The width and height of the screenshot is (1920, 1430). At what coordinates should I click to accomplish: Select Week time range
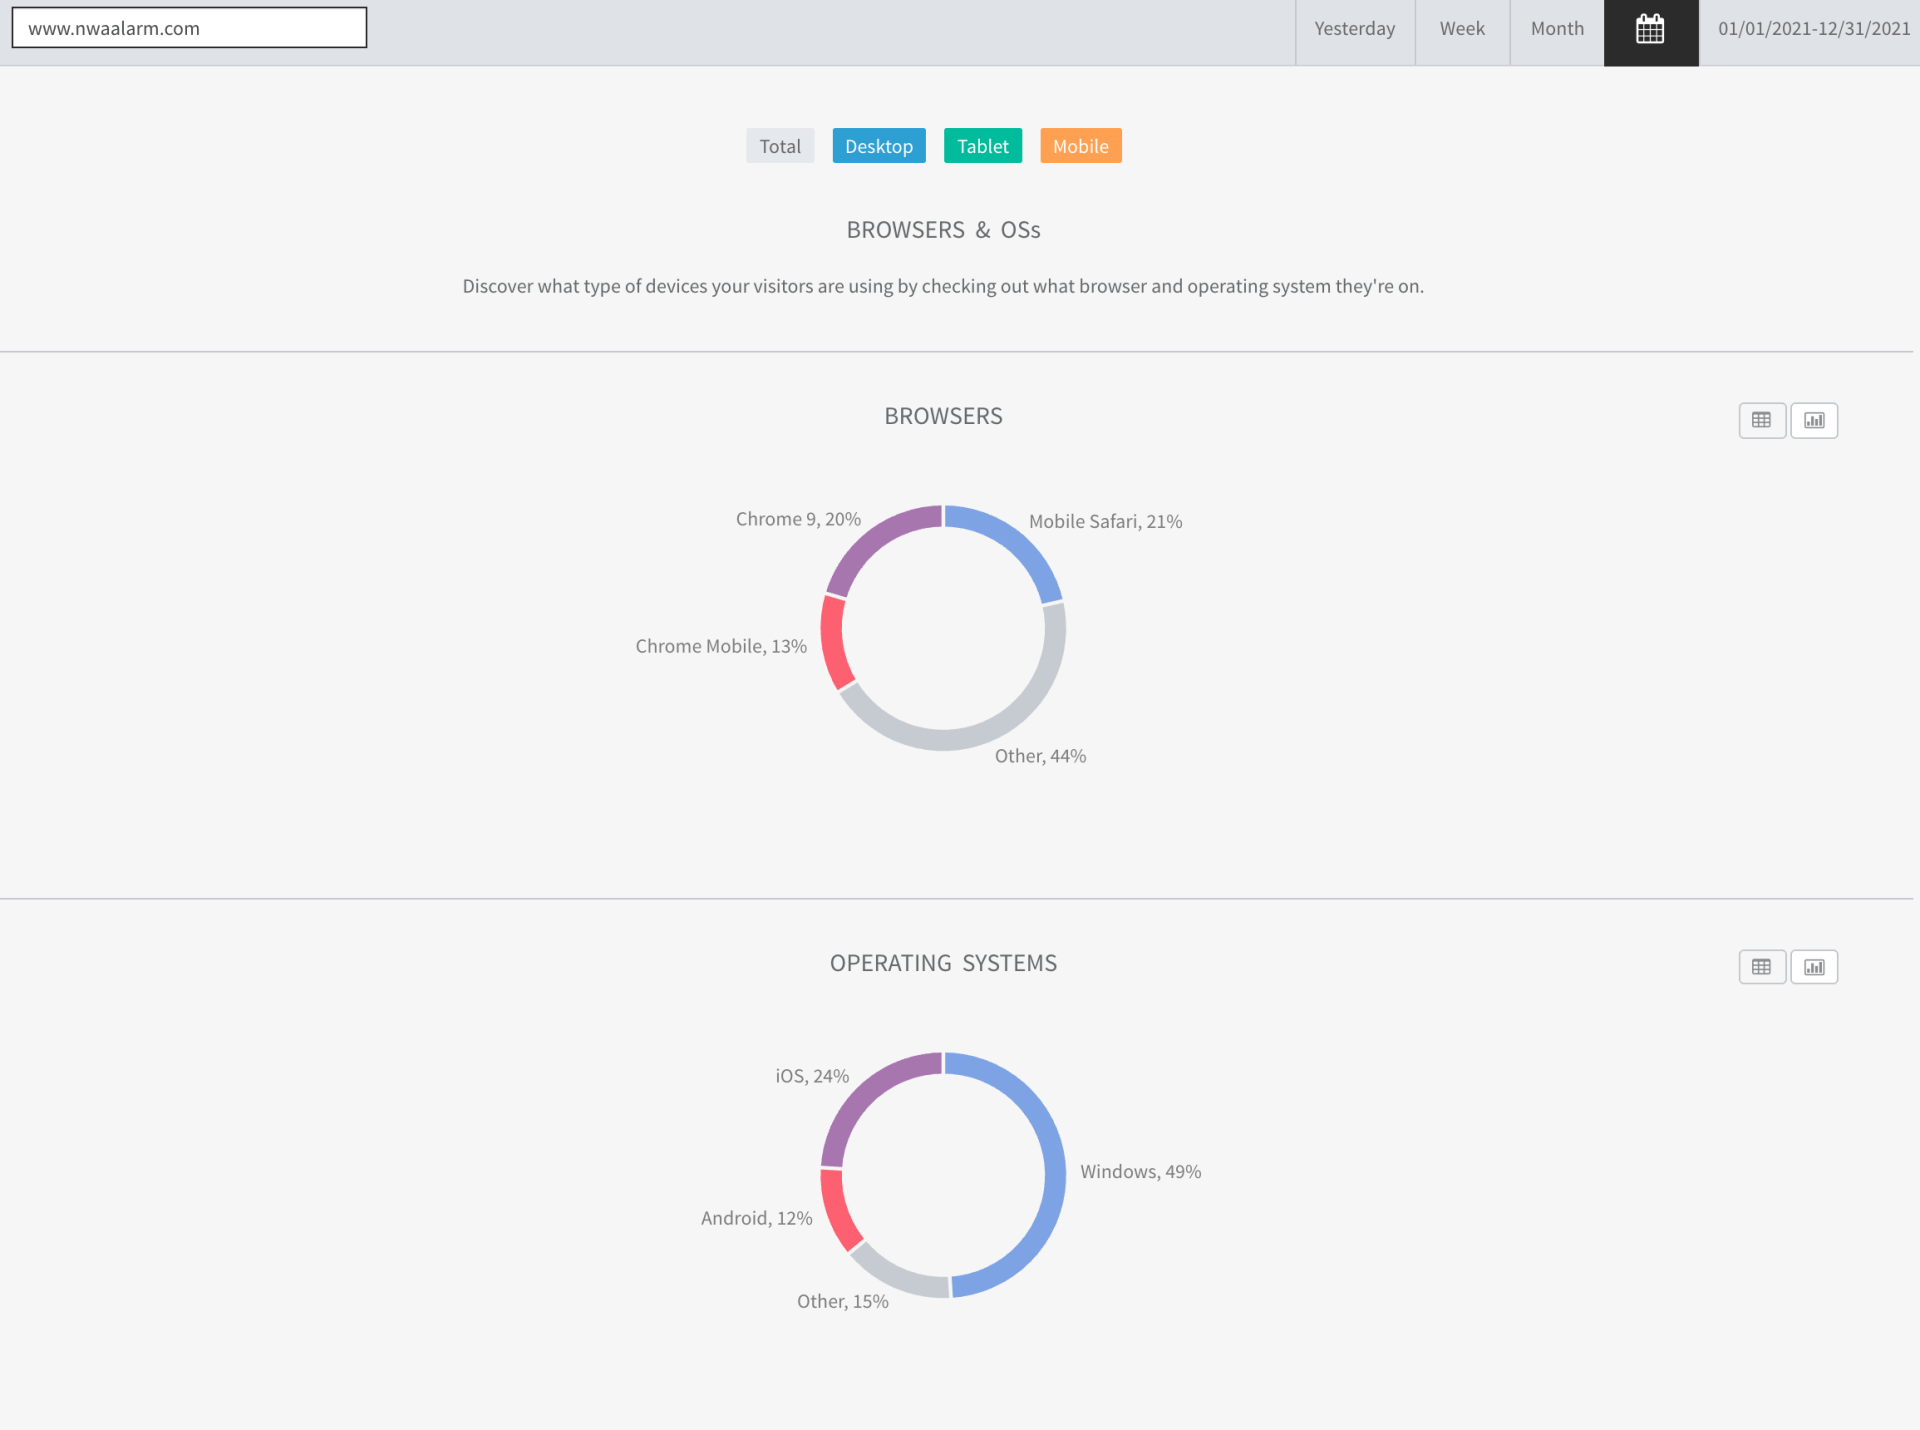coord(1461,30)
